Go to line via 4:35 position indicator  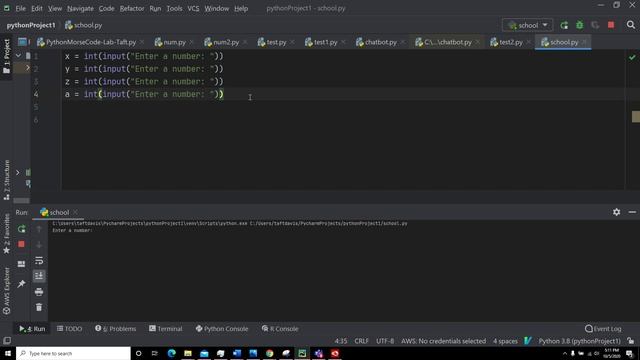[340, 341]
